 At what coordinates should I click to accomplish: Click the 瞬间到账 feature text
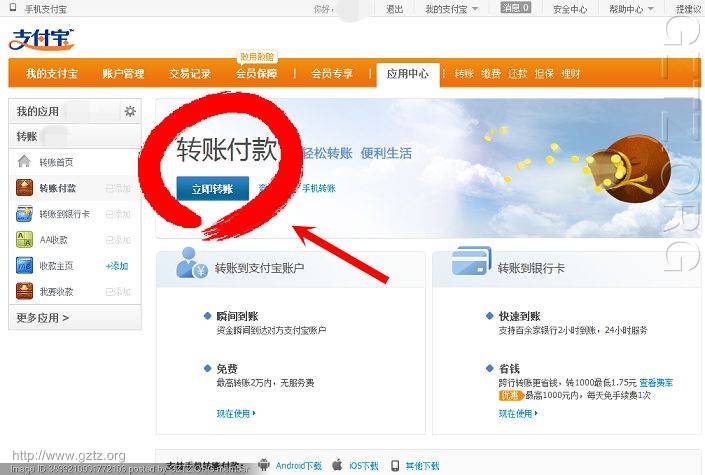tap(237, 316)
